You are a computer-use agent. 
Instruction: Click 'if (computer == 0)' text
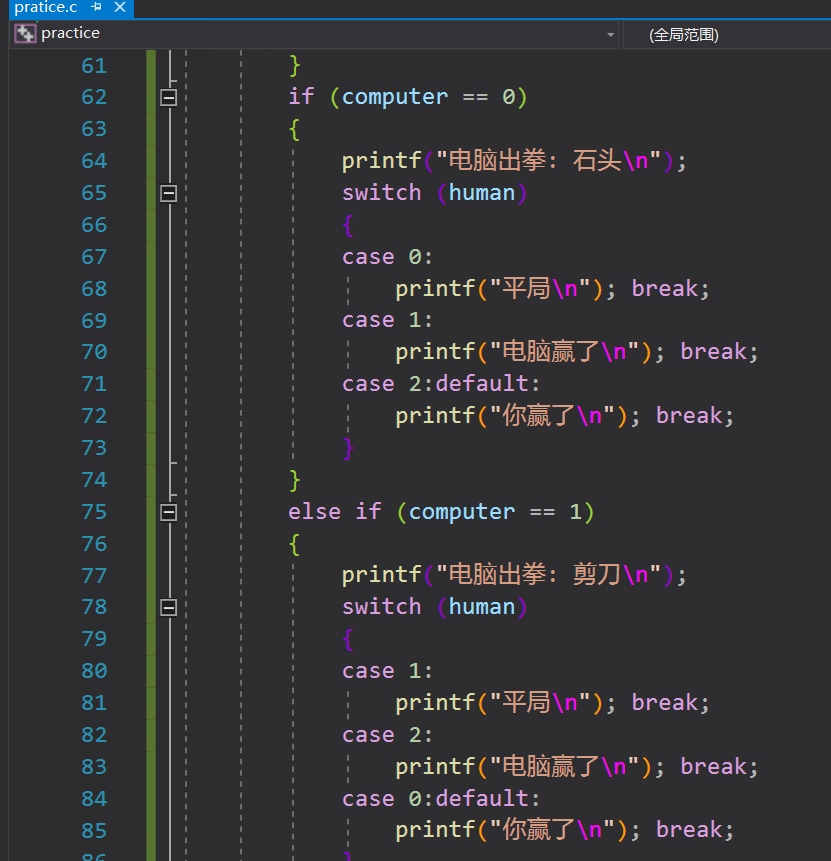click(x=408, y=97)
